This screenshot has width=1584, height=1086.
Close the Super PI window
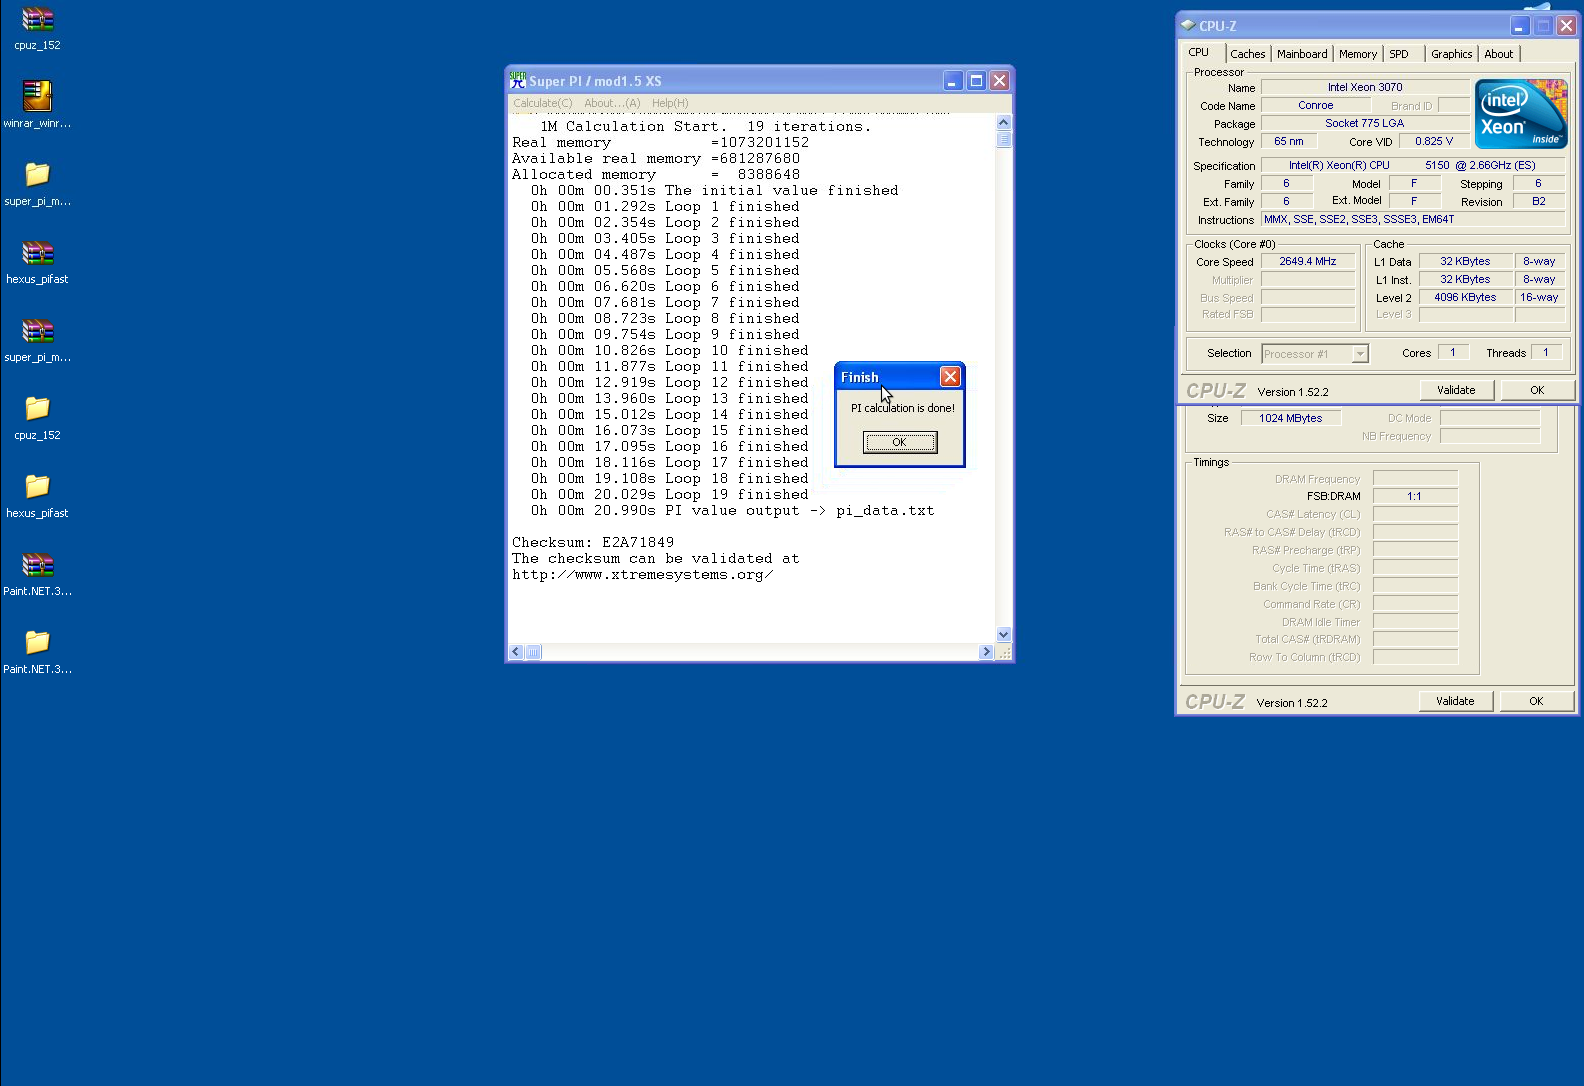[999, 81]
